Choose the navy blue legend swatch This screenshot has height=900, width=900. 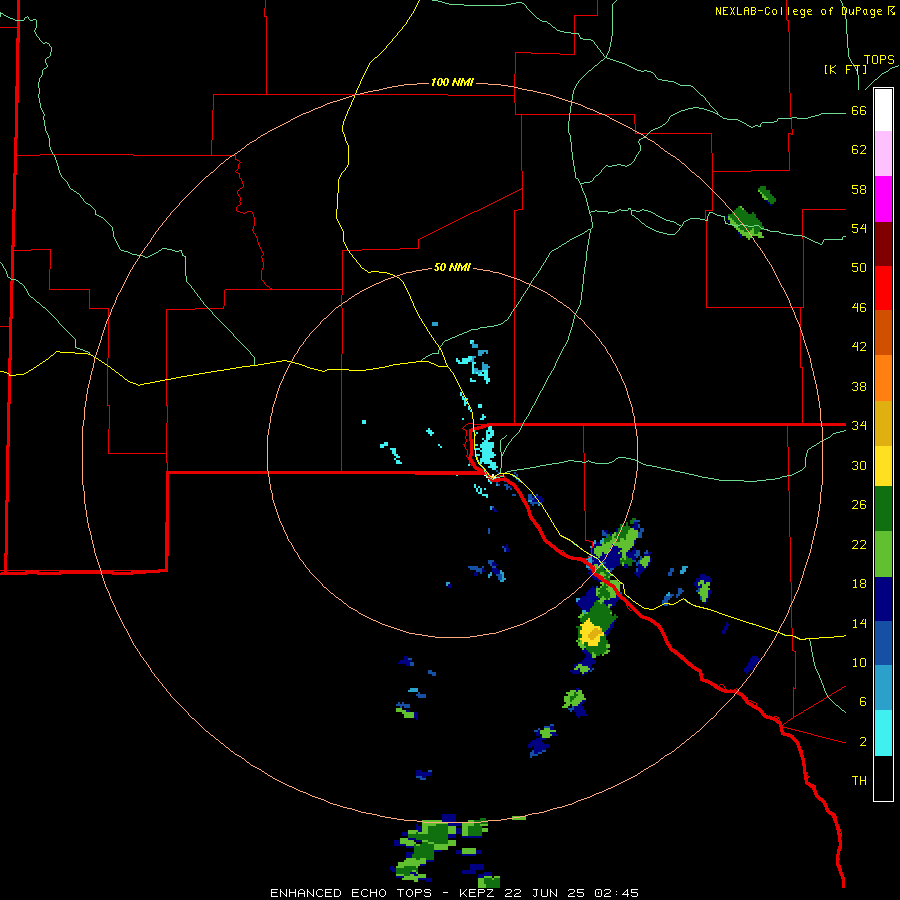coord(883,599)
